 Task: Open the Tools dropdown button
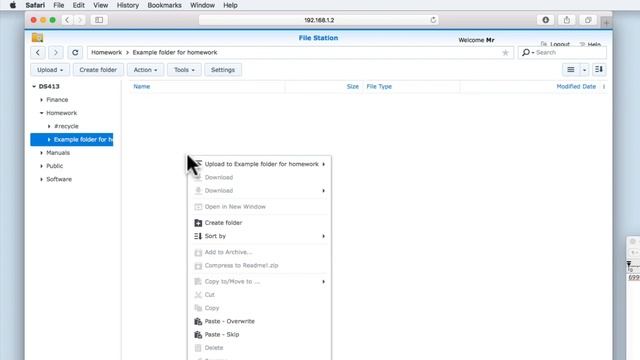click(x=184, y=70)
